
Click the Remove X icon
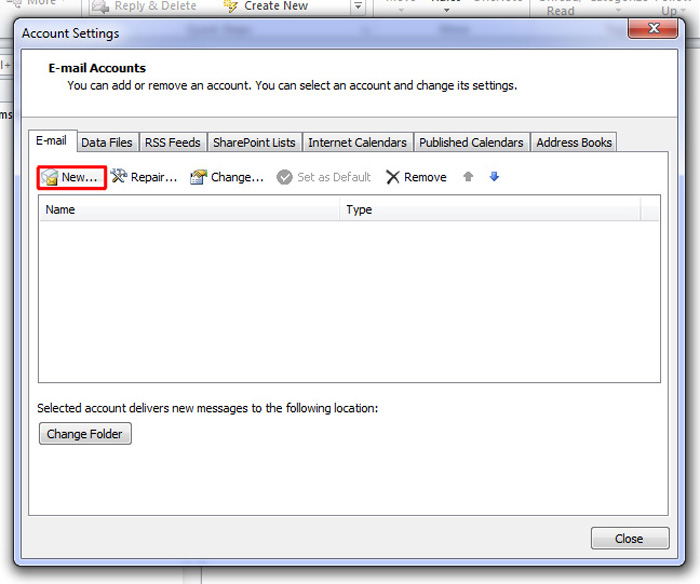[393, 177]
